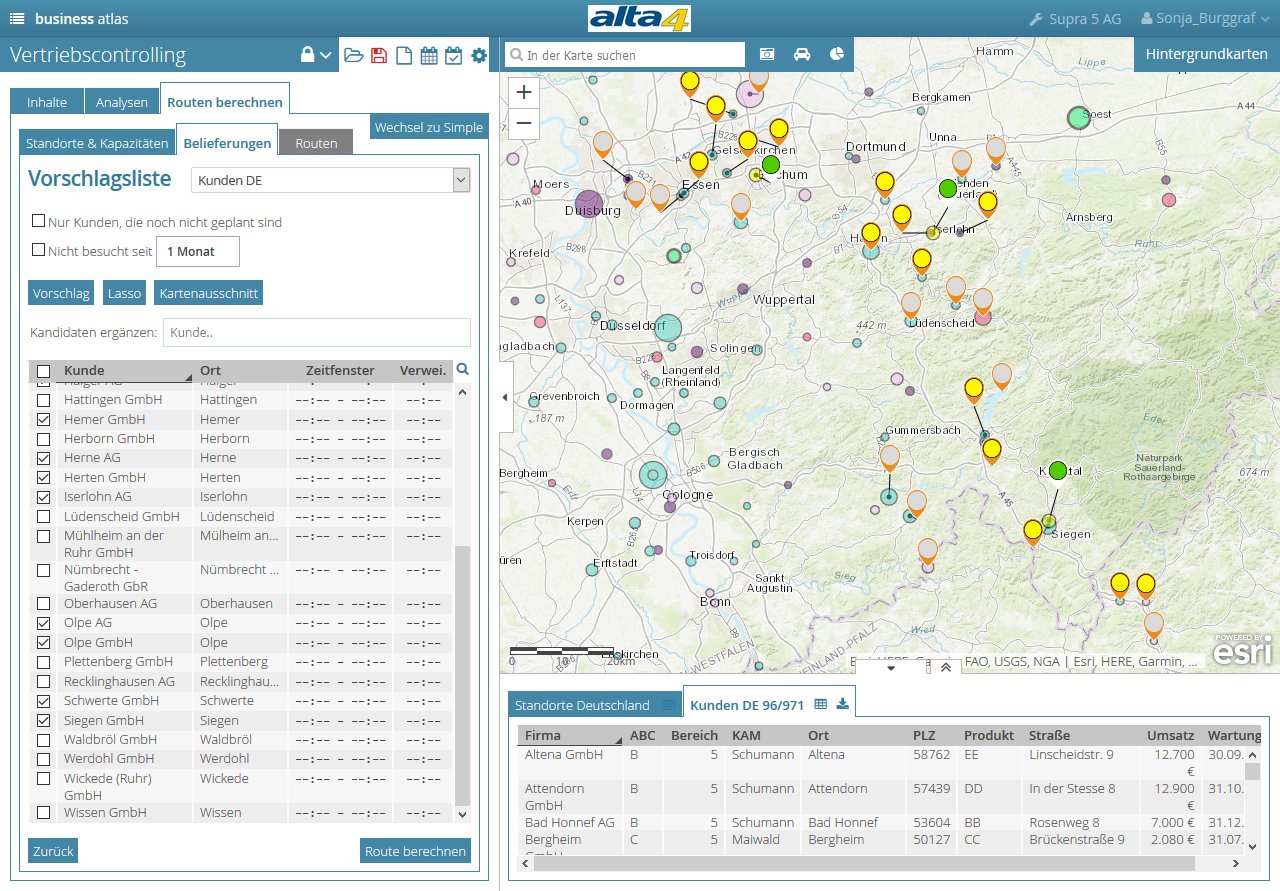Create a new blank document icon
This screenshot has height=891, width=1280.
coord(404,56)
